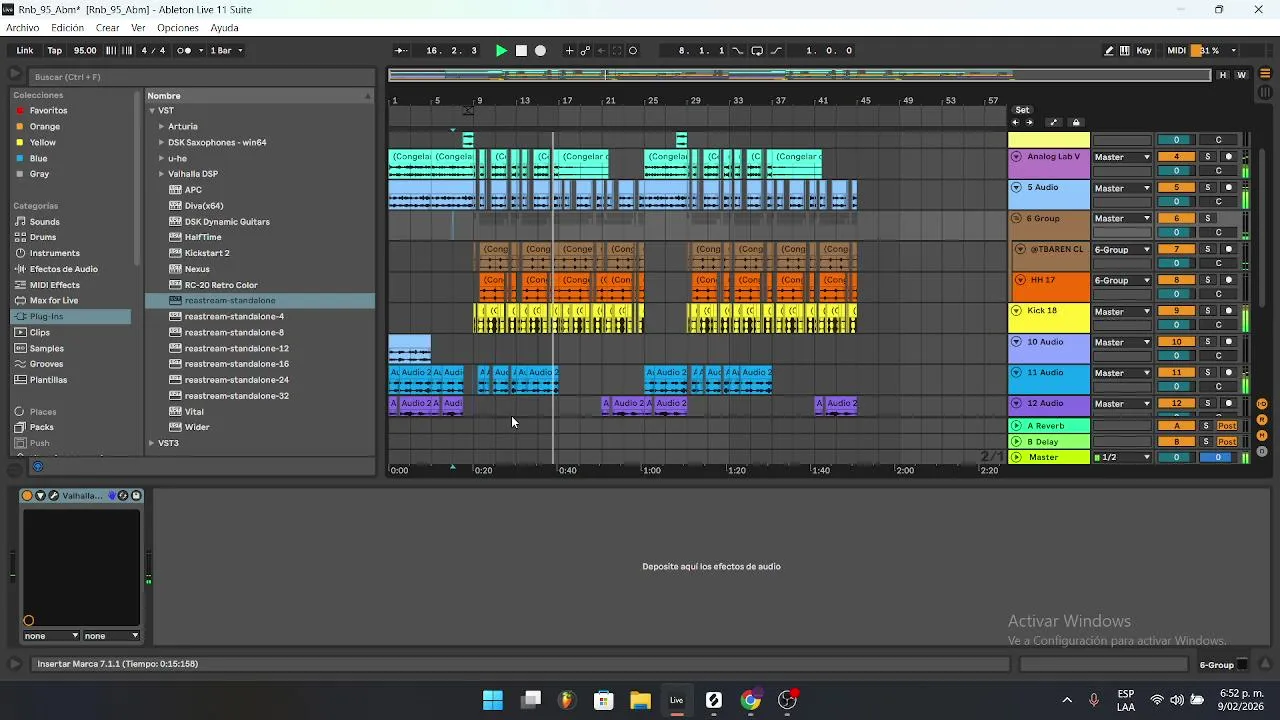Open the Archivo menu
The height and width of the screenshot is (720, 1280).
click(x=22, y=28)
